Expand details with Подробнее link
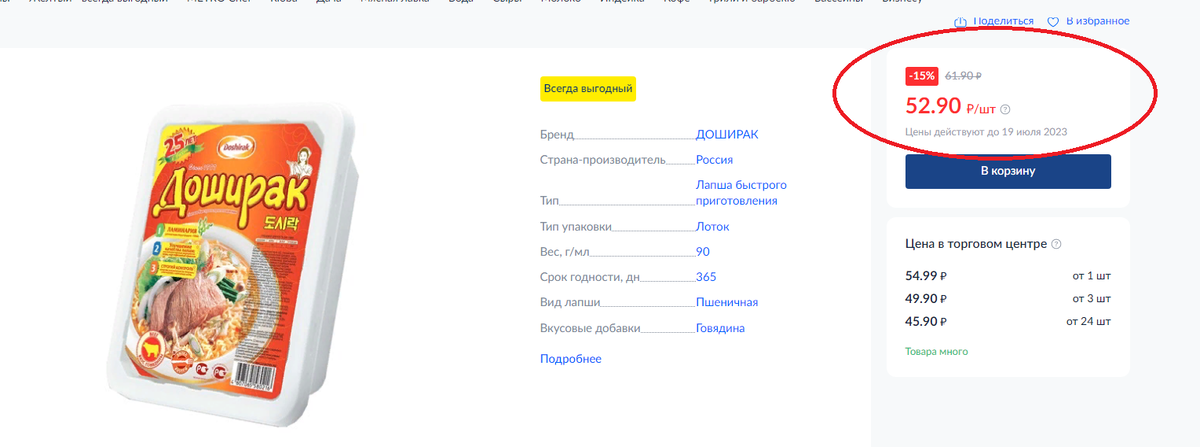The height and width of the screenshot is (447, 1200). click(x=571, y=359)
